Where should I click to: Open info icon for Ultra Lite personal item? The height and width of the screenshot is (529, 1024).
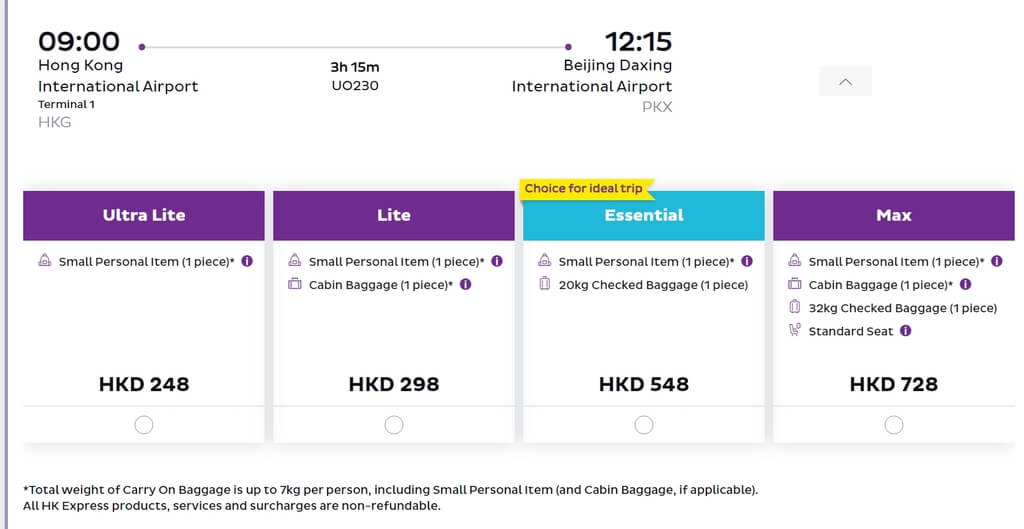click(247, 261)
